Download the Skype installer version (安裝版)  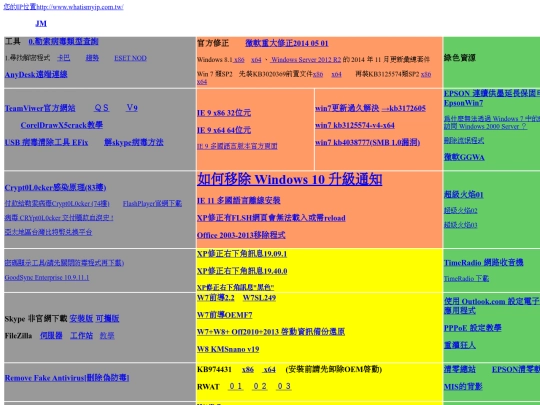click(81, 319)
